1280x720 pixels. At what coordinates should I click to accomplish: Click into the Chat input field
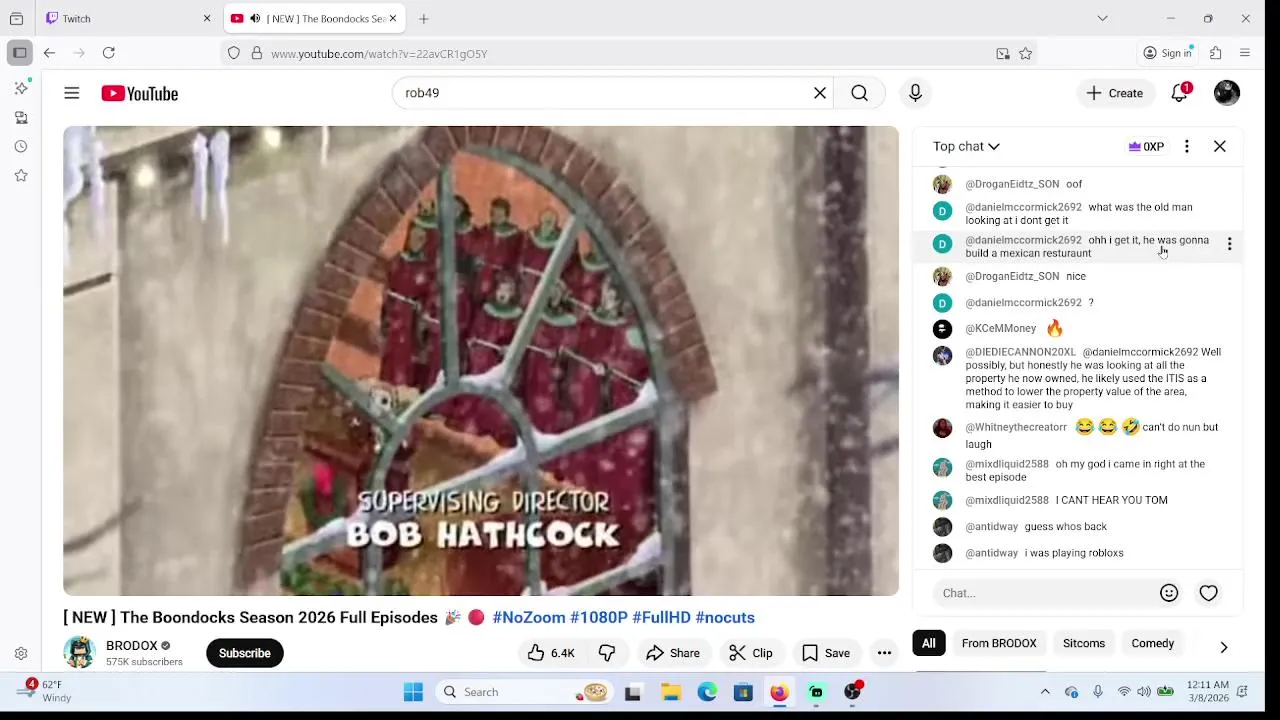1044,593
